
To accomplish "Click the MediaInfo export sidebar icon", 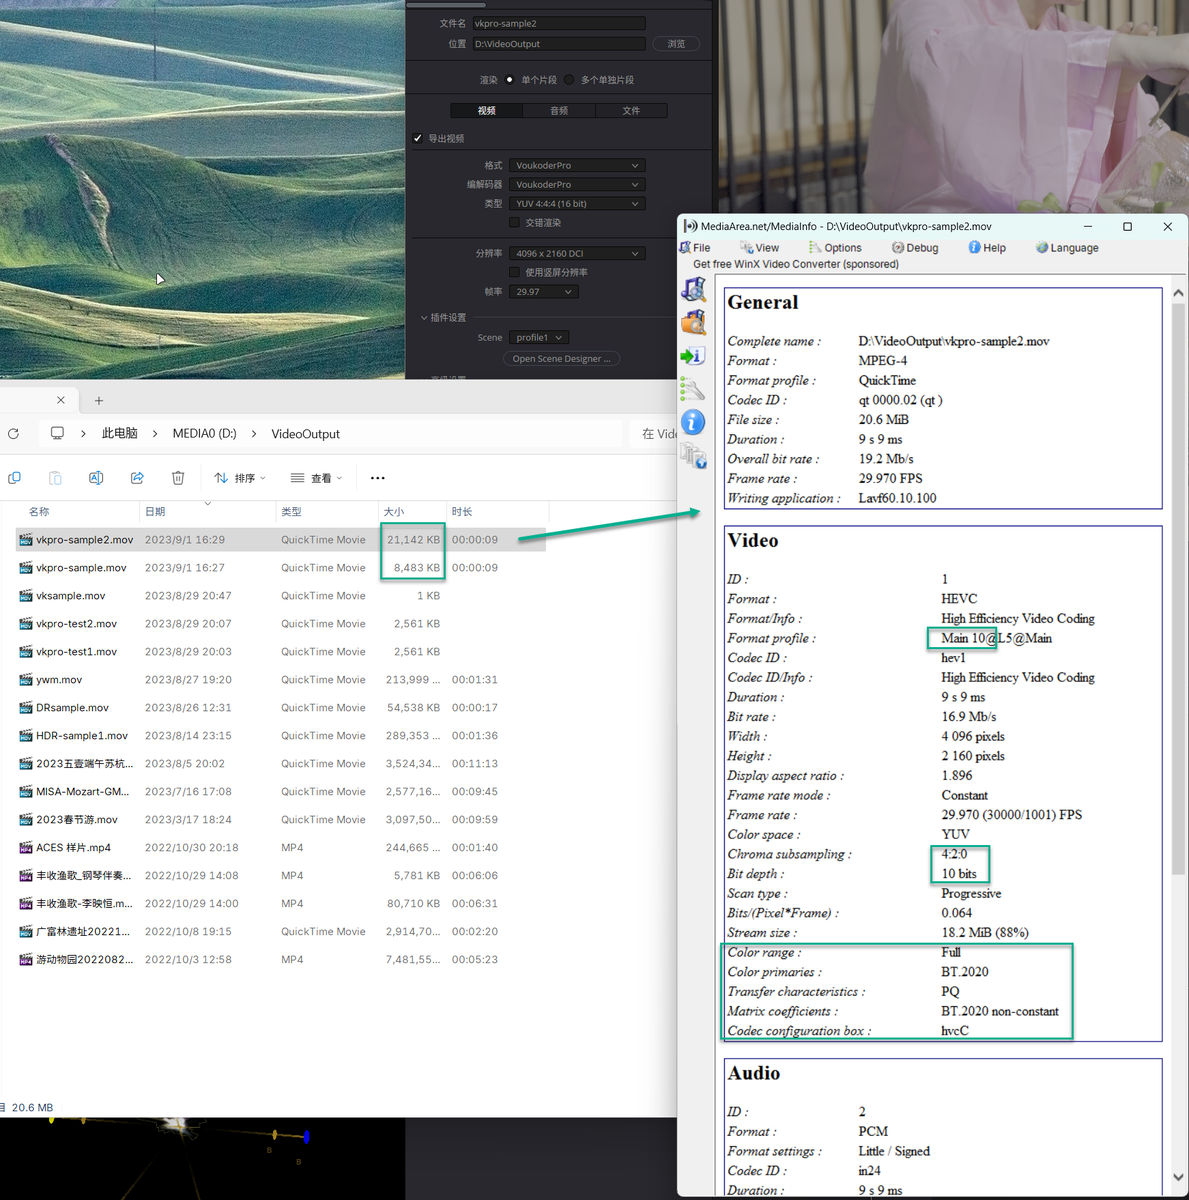I will [x=693, y=356].
